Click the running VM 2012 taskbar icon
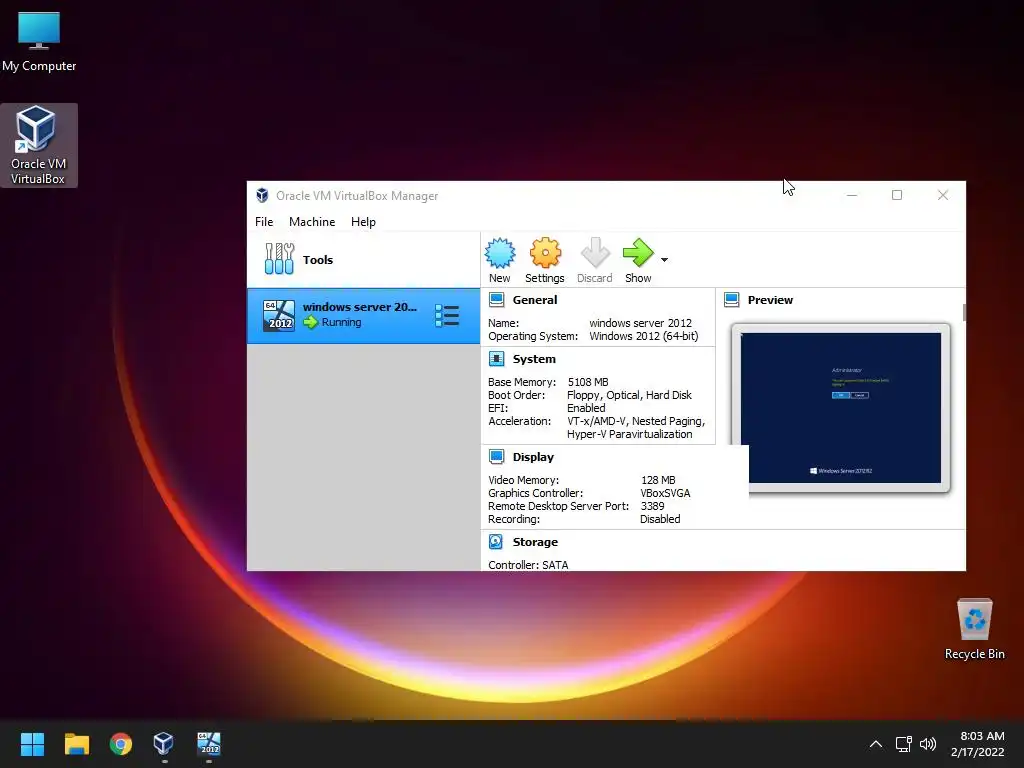 coord(209,743)
